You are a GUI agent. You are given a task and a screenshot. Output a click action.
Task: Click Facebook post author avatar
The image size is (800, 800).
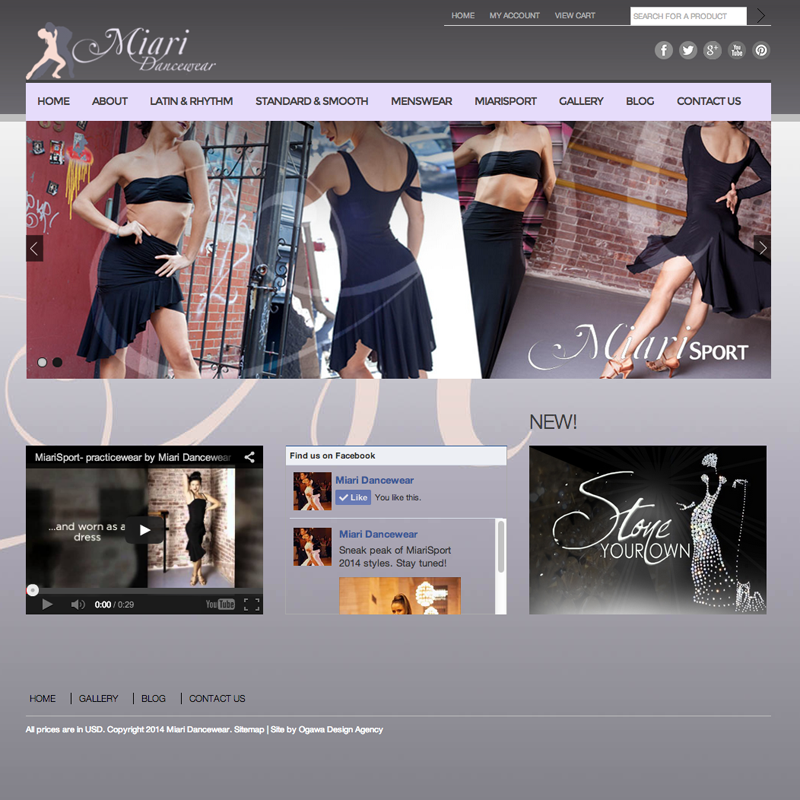click(x=312, y=546)
